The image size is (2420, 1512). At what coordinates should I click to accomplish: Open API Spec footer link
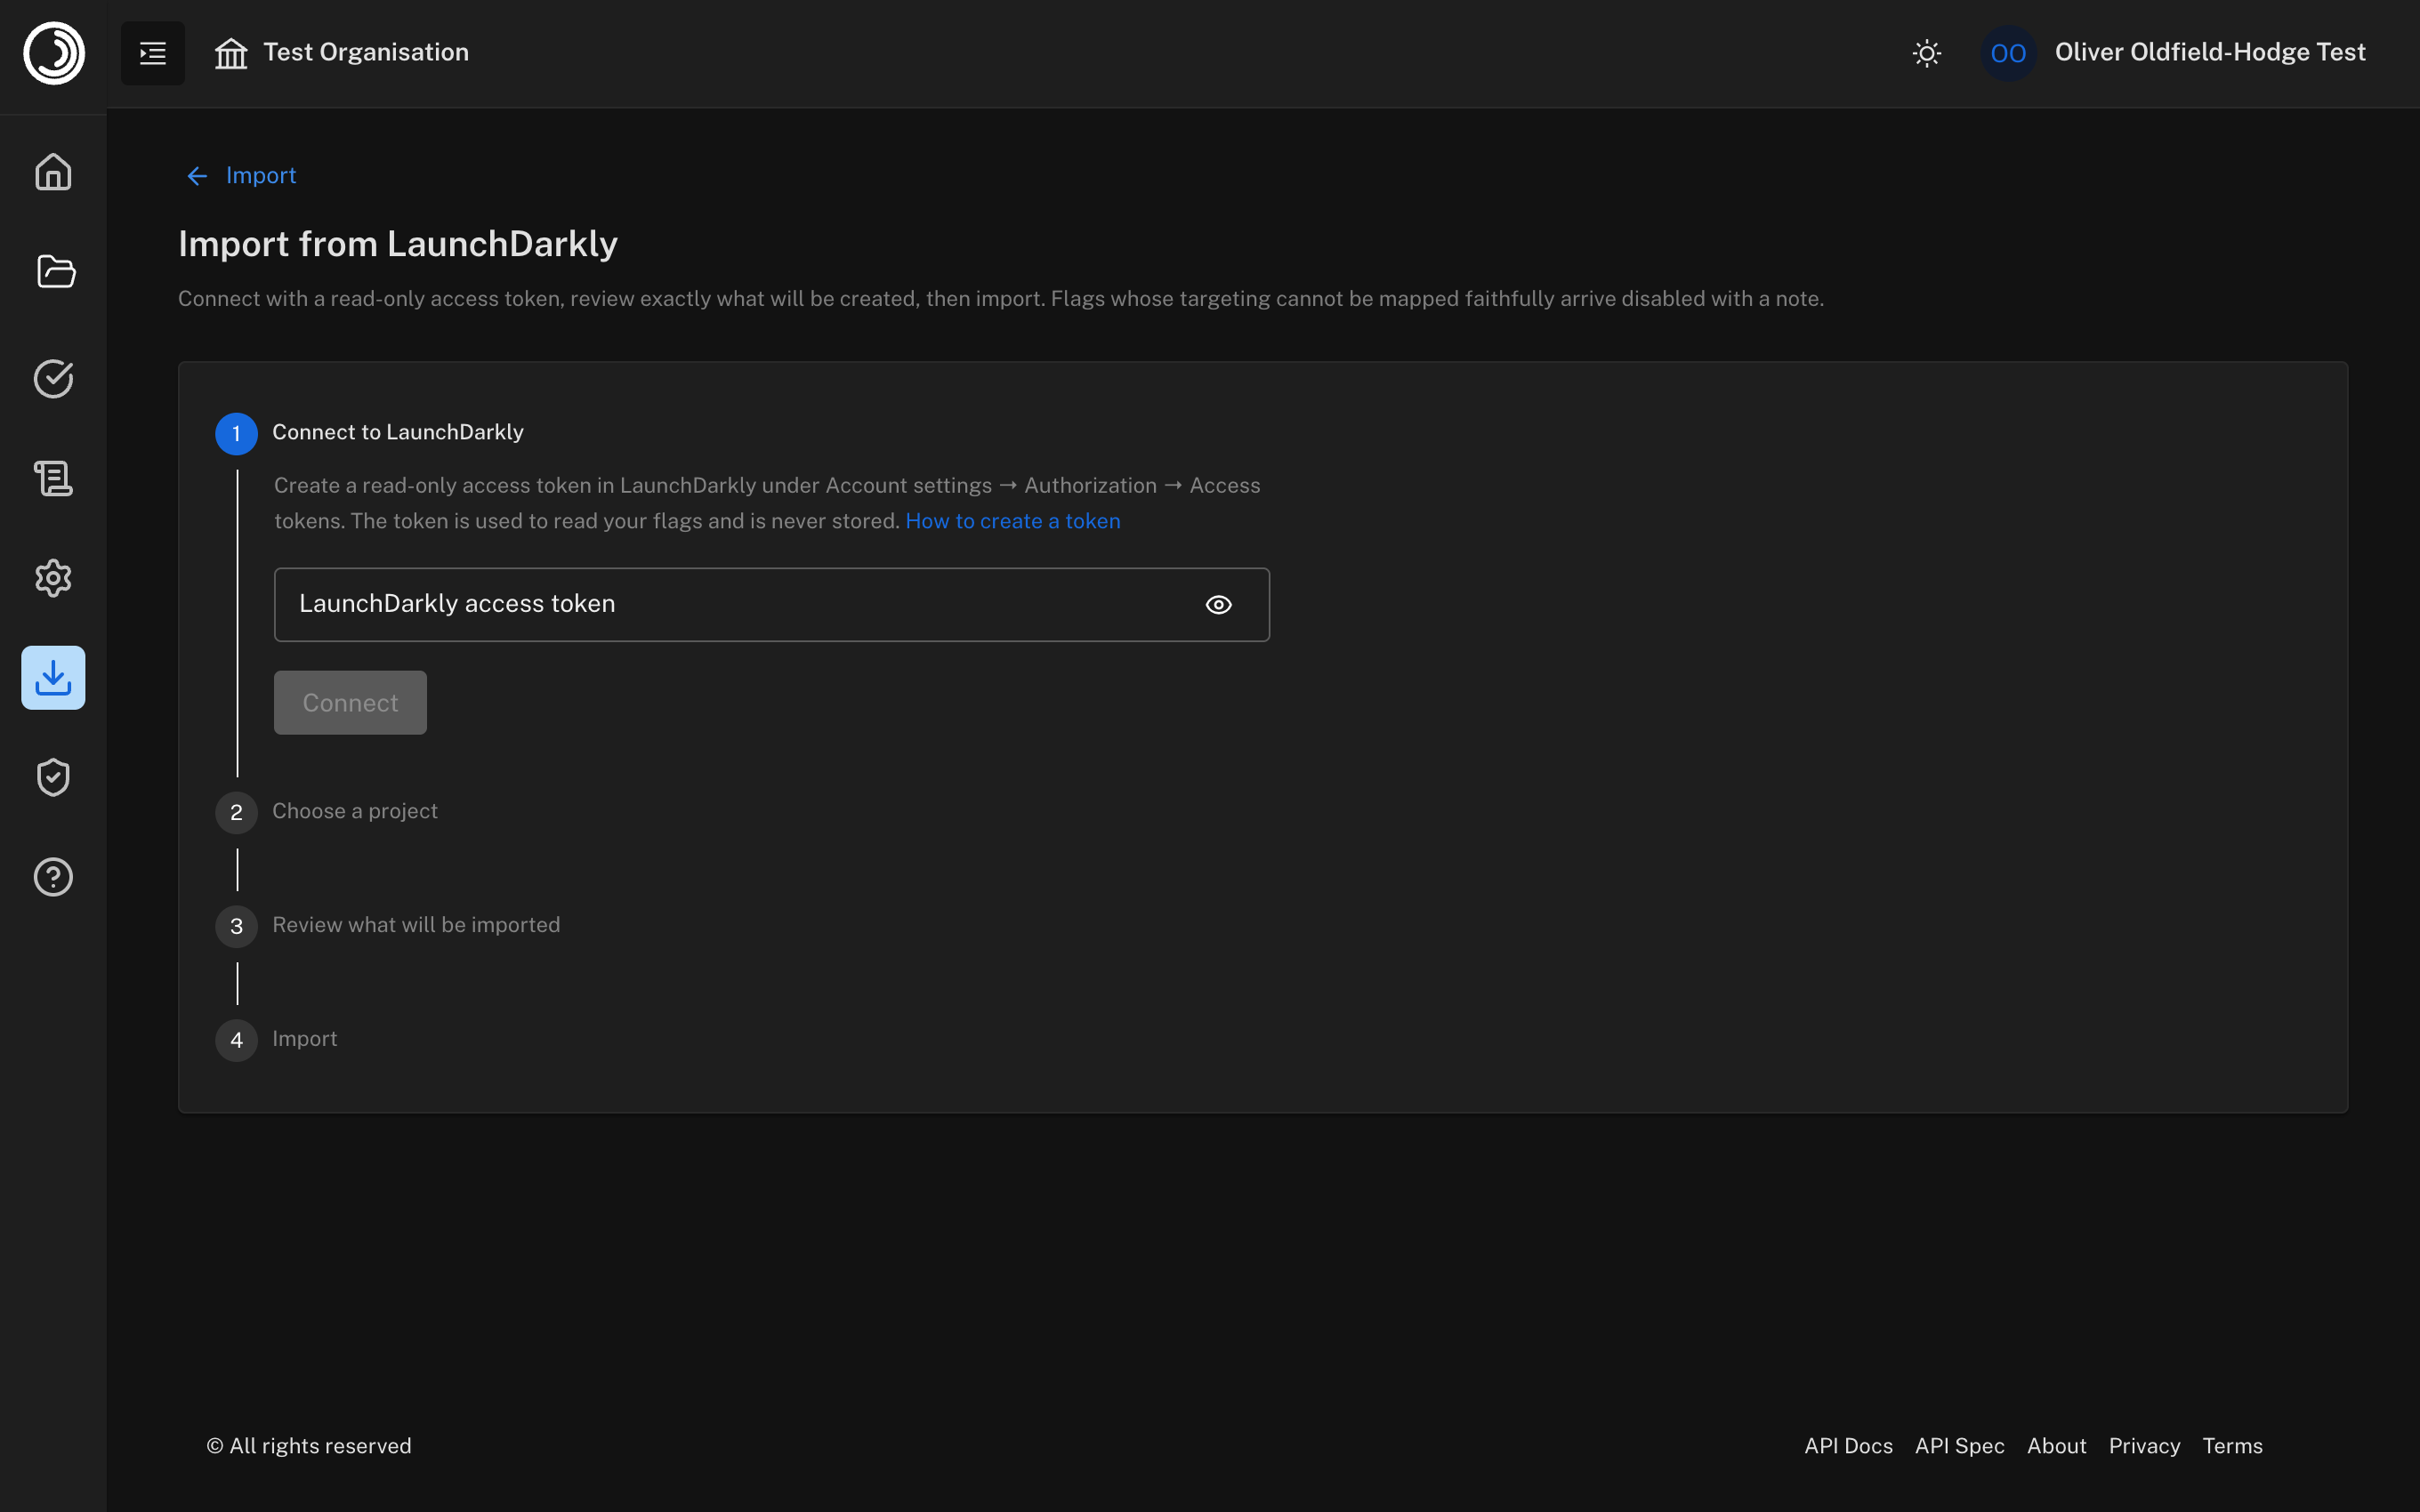(1959, 1446)
